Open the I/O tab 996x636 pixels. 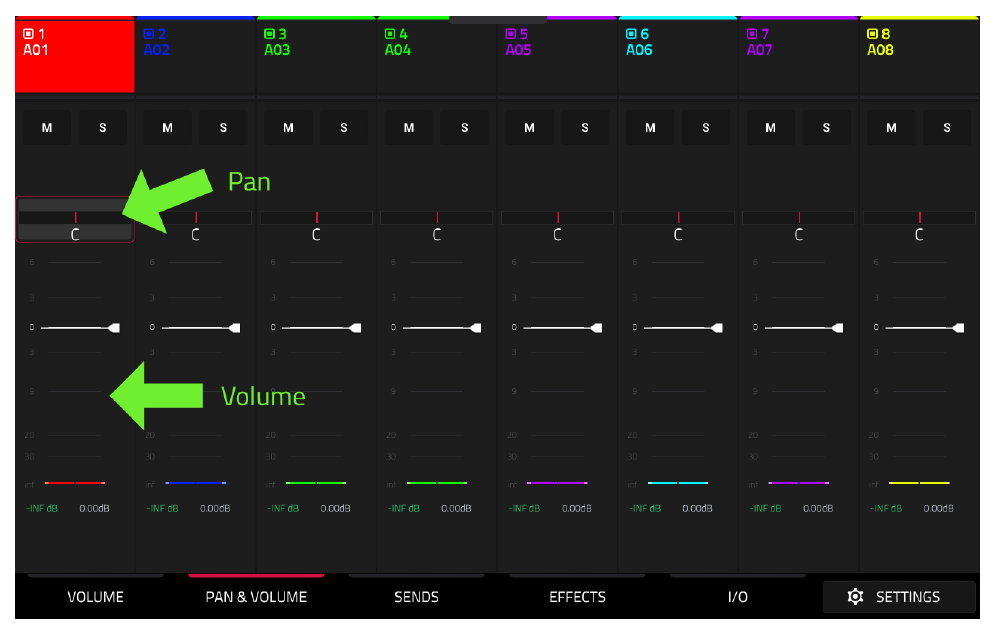tap(738, 597)
